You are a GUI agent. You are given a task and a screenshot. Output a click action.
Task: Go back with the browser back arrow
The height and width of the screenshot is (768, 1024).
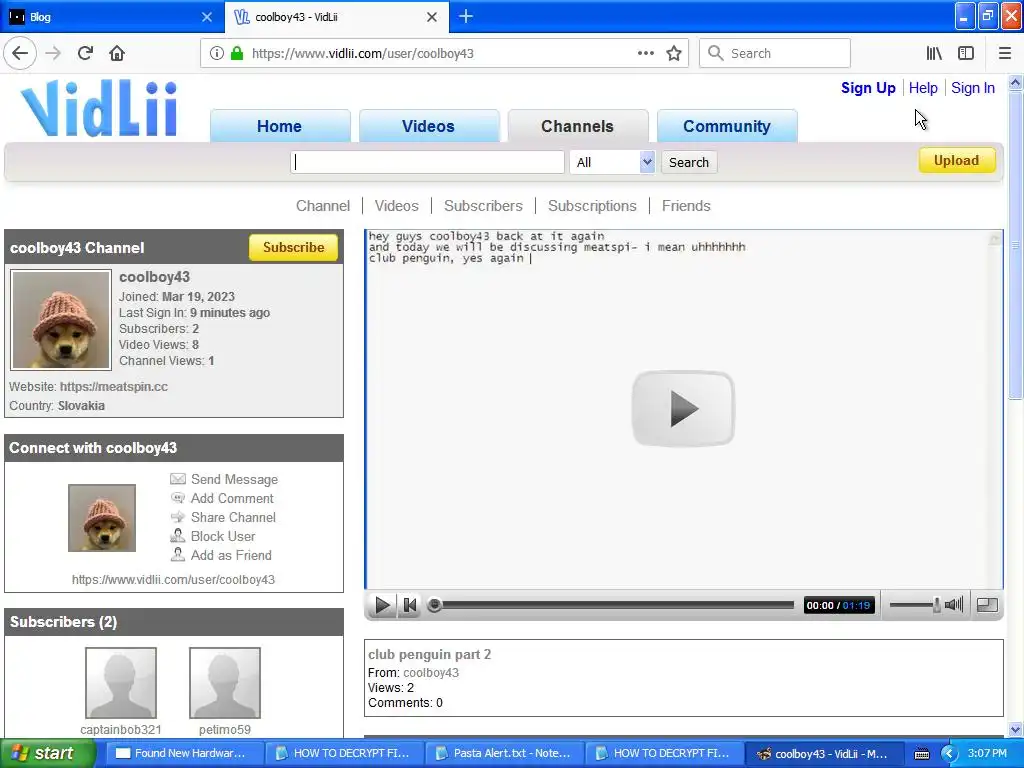click(x=20, y=54)
